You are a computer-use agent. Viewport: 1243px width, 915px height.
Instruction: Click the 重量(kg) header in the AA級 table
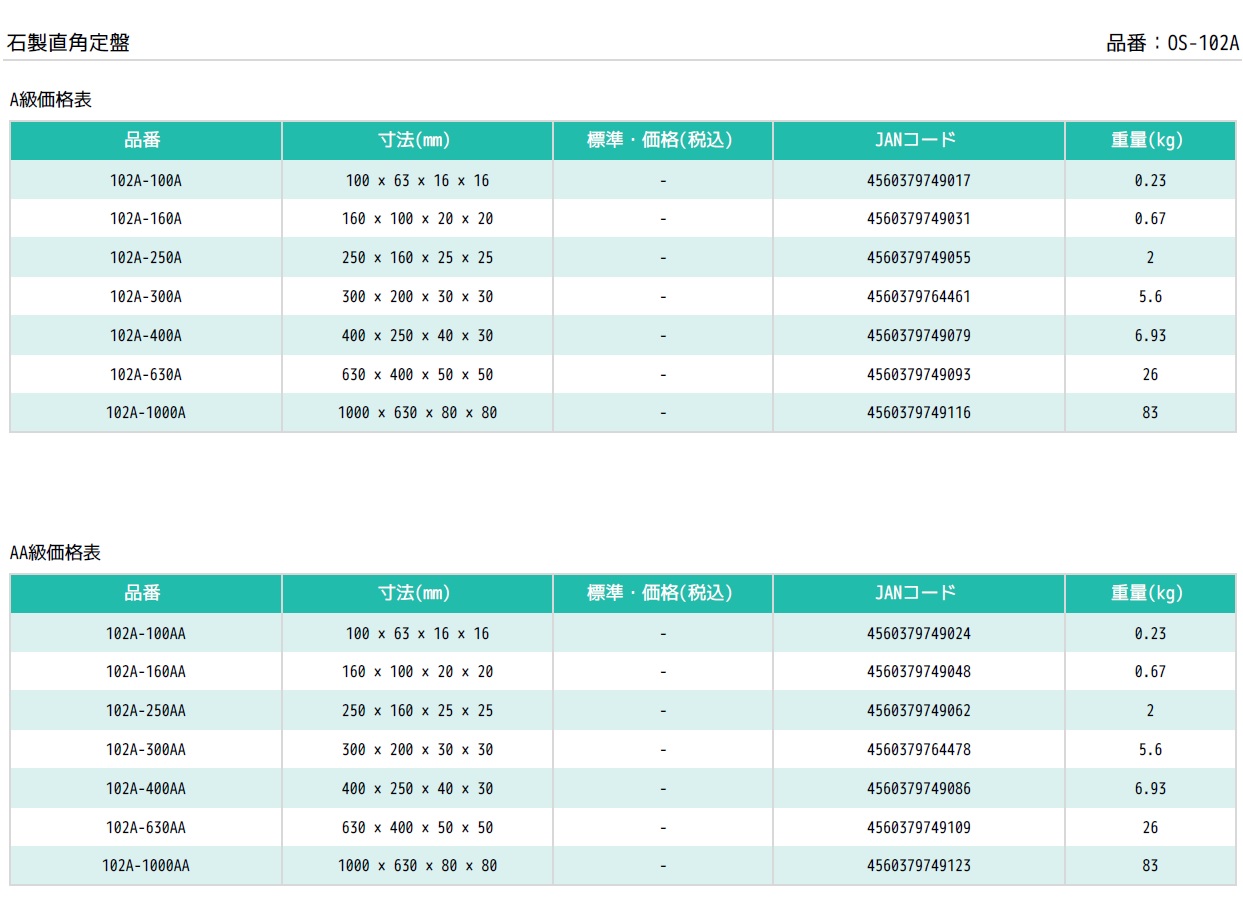(1148, 593)
